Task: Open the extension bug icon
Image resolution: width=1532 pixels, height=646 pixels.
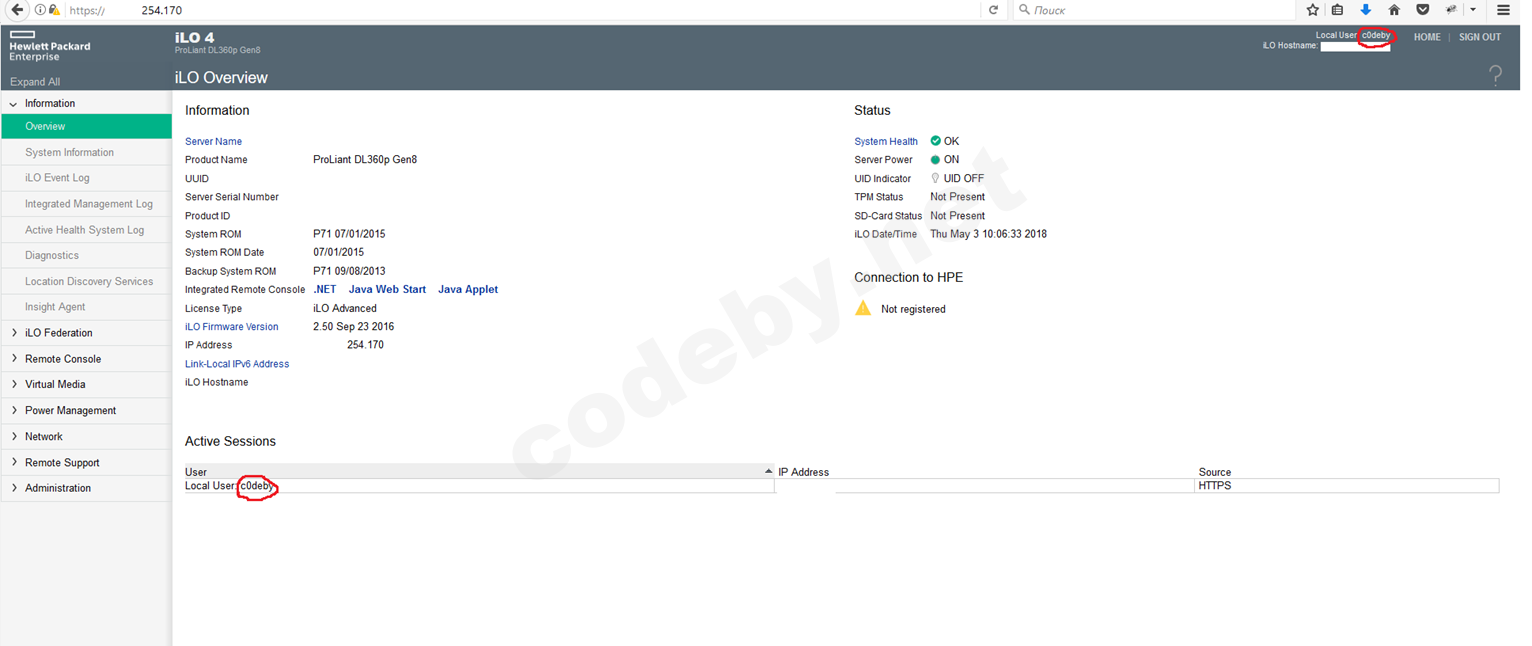Action: coord(1450,9)
